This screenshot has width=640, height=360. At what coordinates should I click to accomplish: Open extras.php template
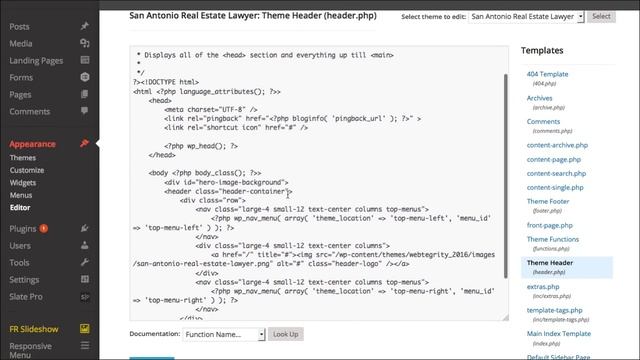[x=543, y=287]
